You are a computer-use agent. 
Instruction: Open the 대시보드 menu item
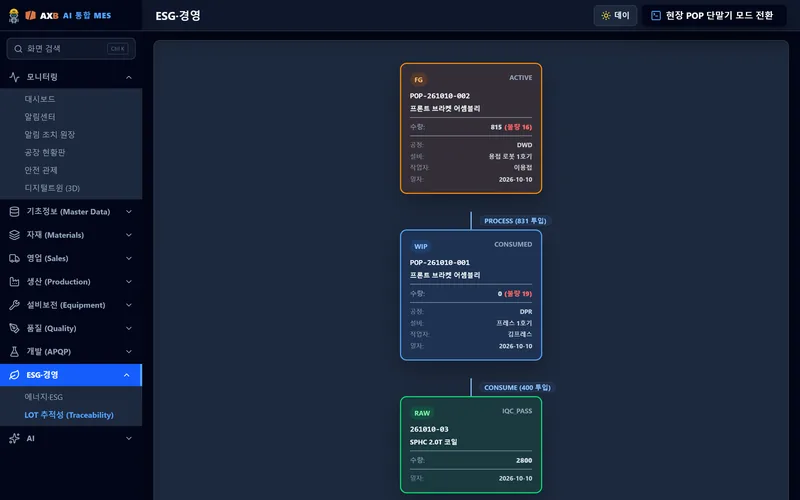[40, 99]
